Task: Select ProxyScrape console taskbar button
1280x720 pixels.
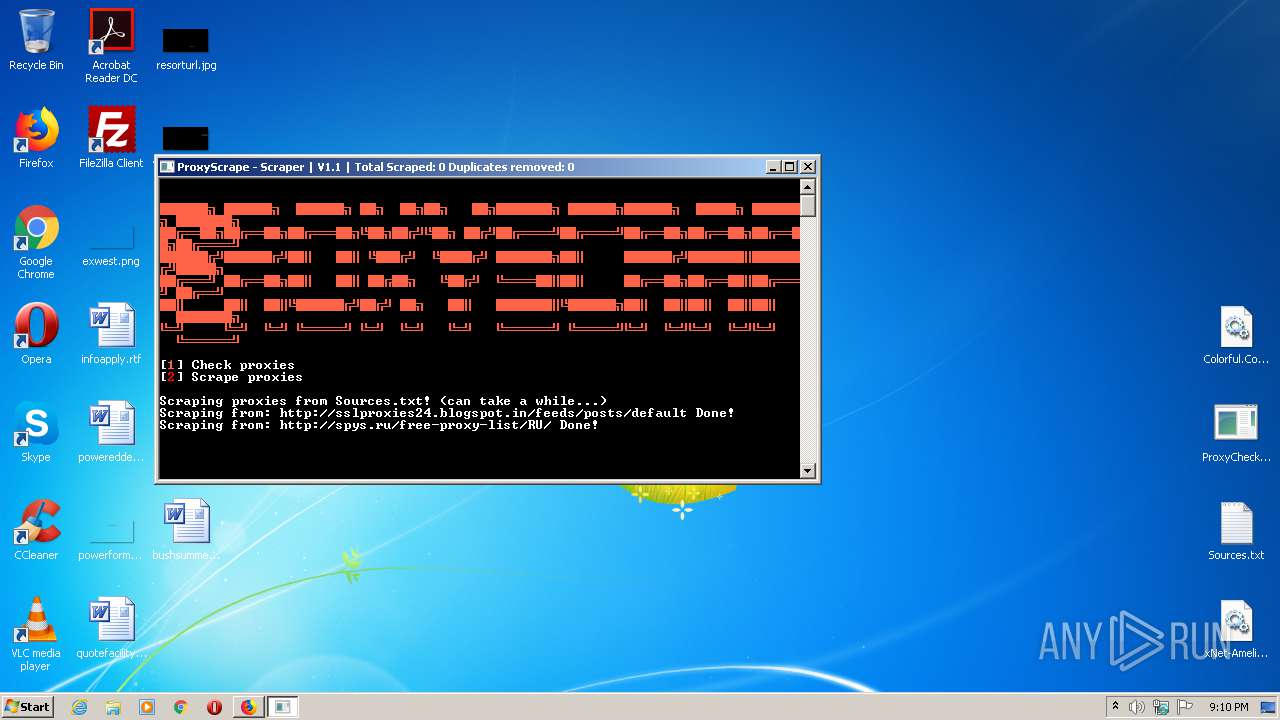Action: [x=283, y=707]
